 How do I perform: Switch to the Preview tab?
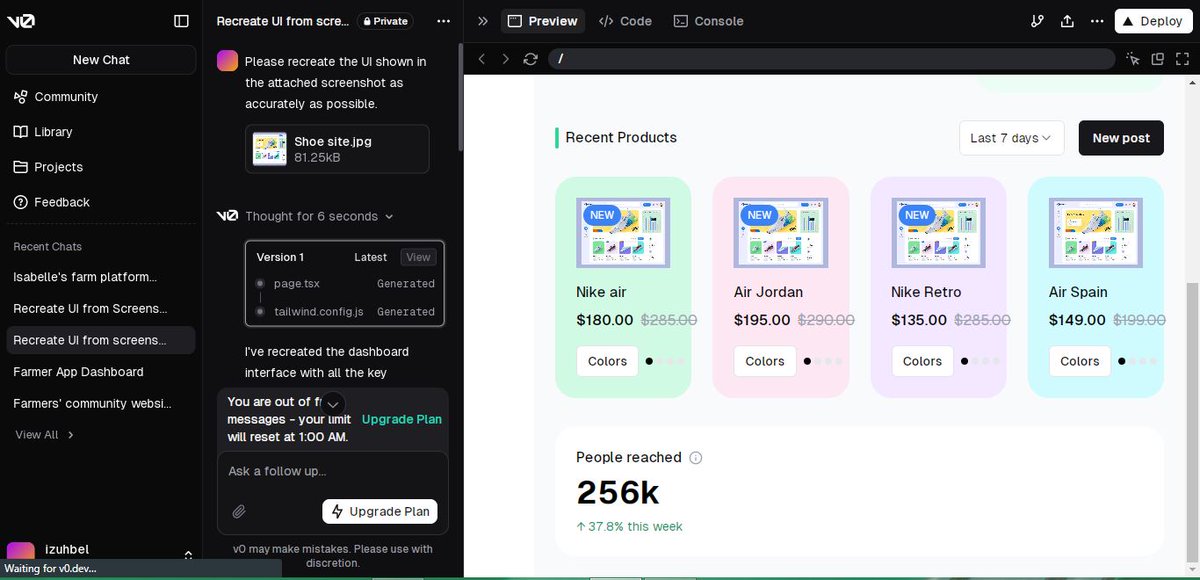(x=542, y=21)
